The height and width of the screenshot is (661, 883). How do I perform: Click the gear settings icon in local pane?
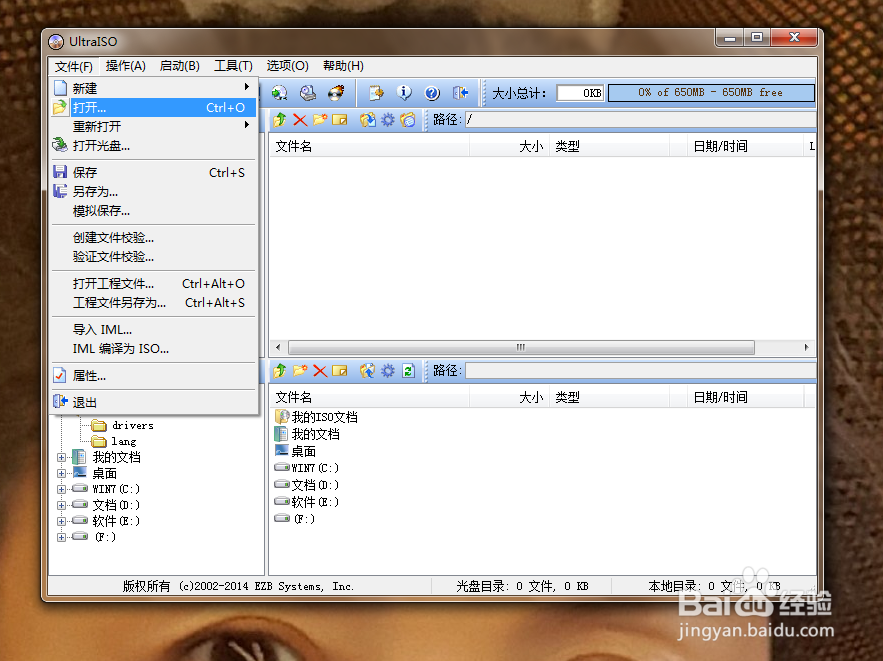(388, 370)
